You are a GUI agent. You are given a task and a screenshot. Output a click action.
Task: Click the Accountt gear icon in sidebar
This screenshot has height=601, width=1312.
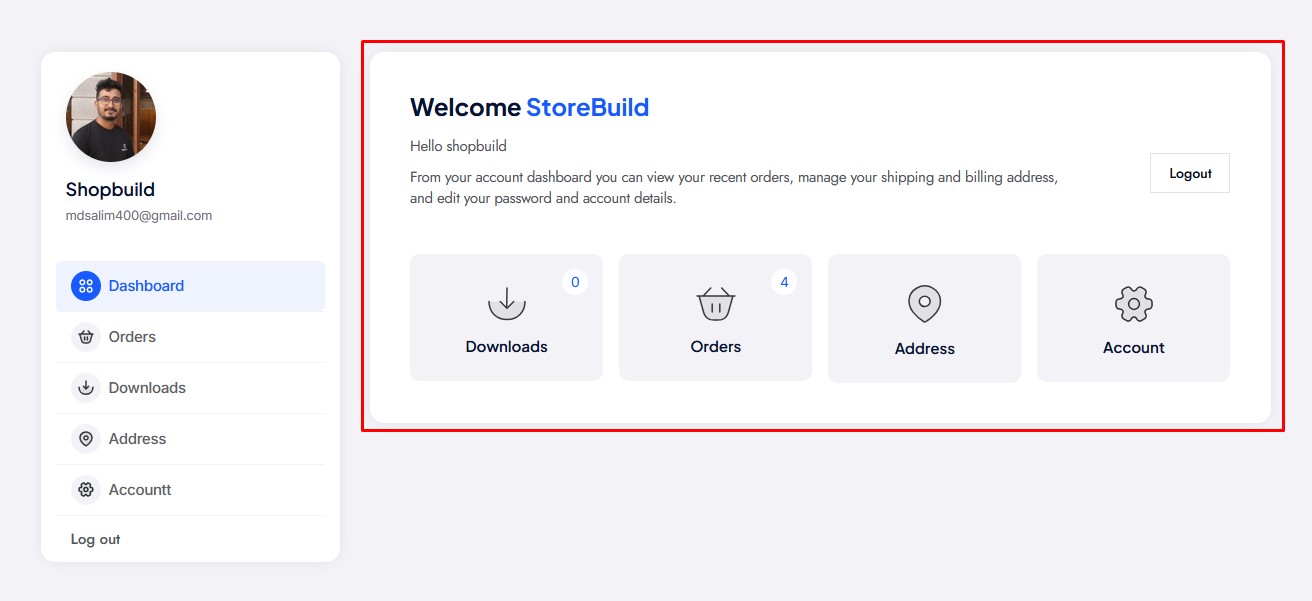tap(86, 490)
